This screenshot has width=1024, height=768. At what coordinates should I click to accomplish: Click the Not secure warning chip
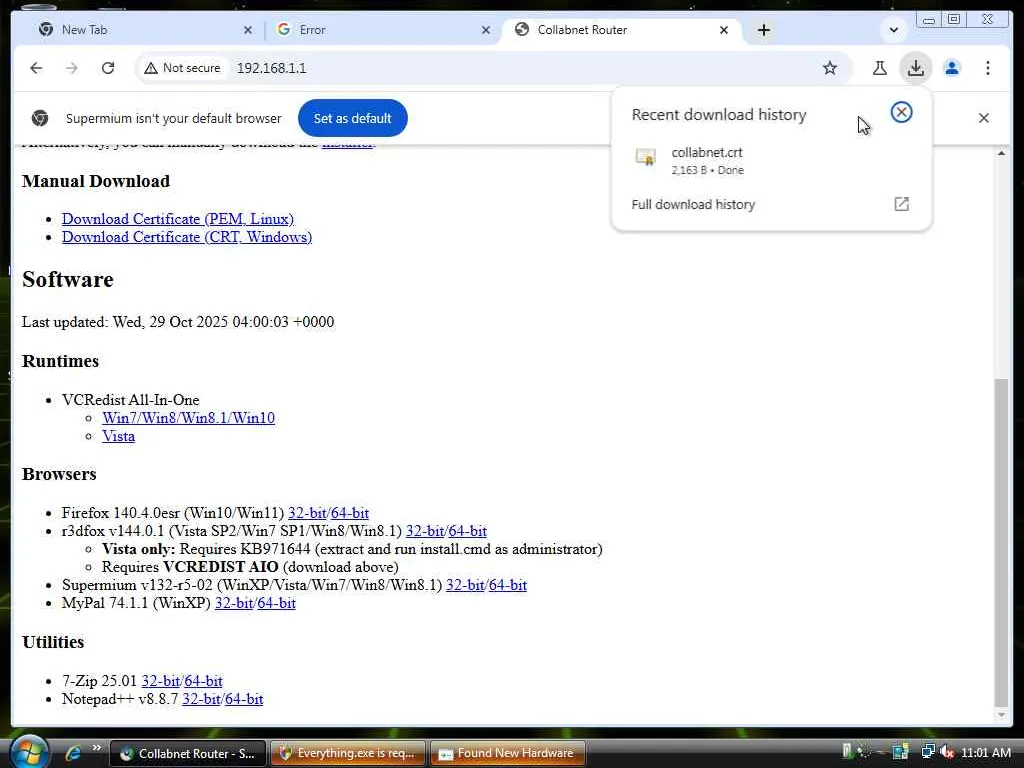[x=183, y=68]
